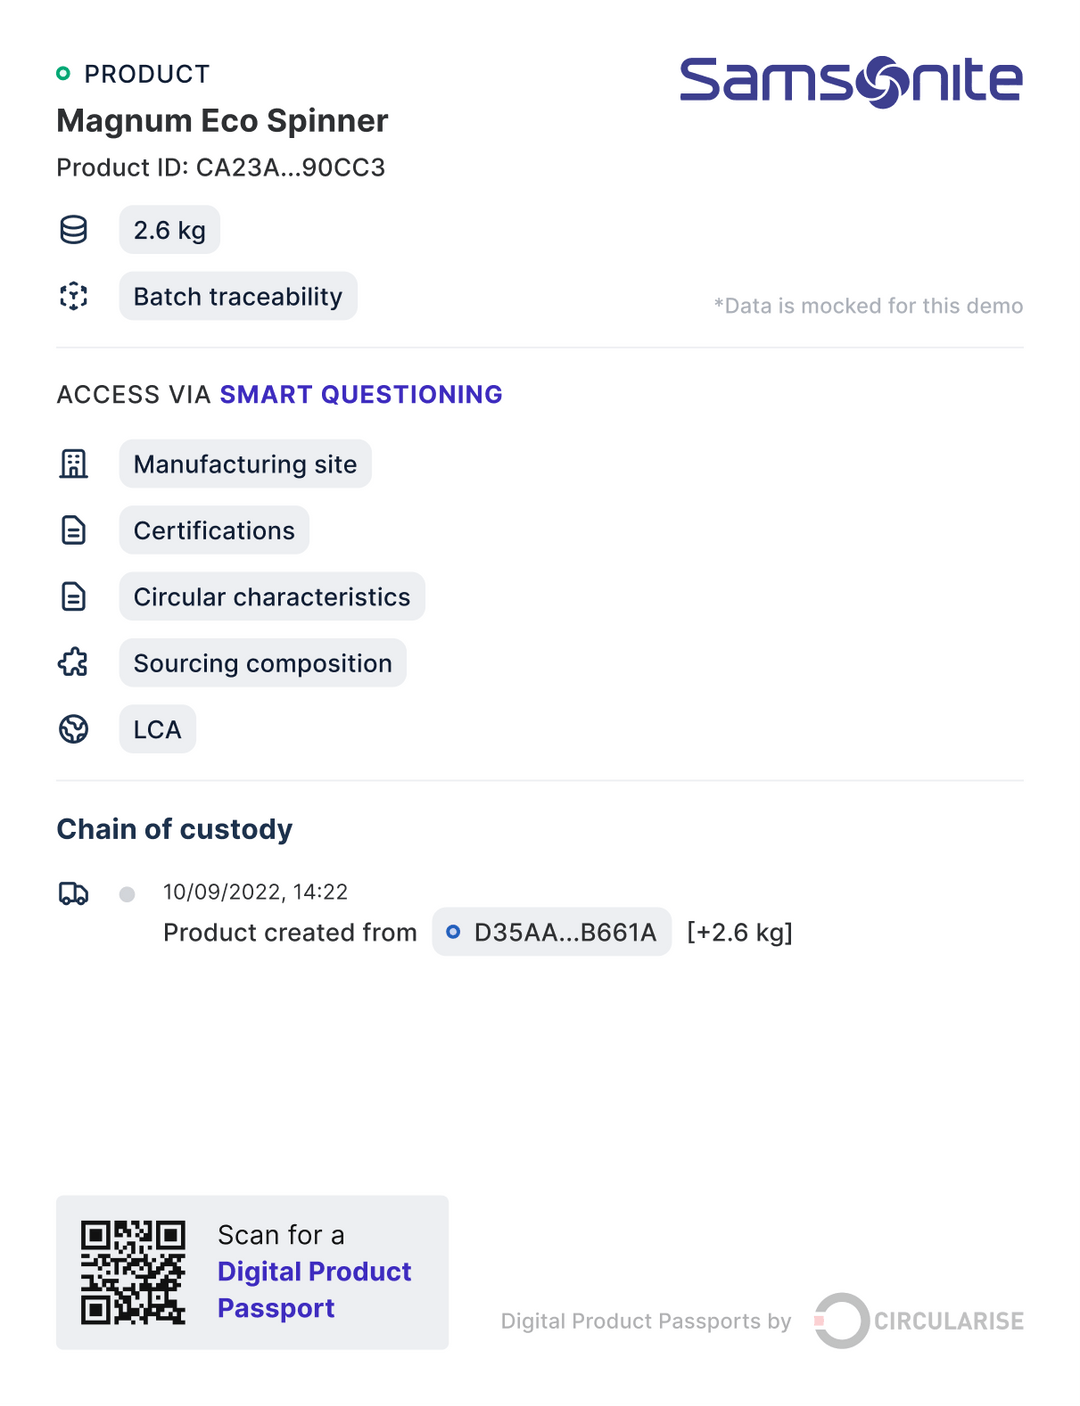
Task: Click the Certifications document icon
Action: point(73,530)
